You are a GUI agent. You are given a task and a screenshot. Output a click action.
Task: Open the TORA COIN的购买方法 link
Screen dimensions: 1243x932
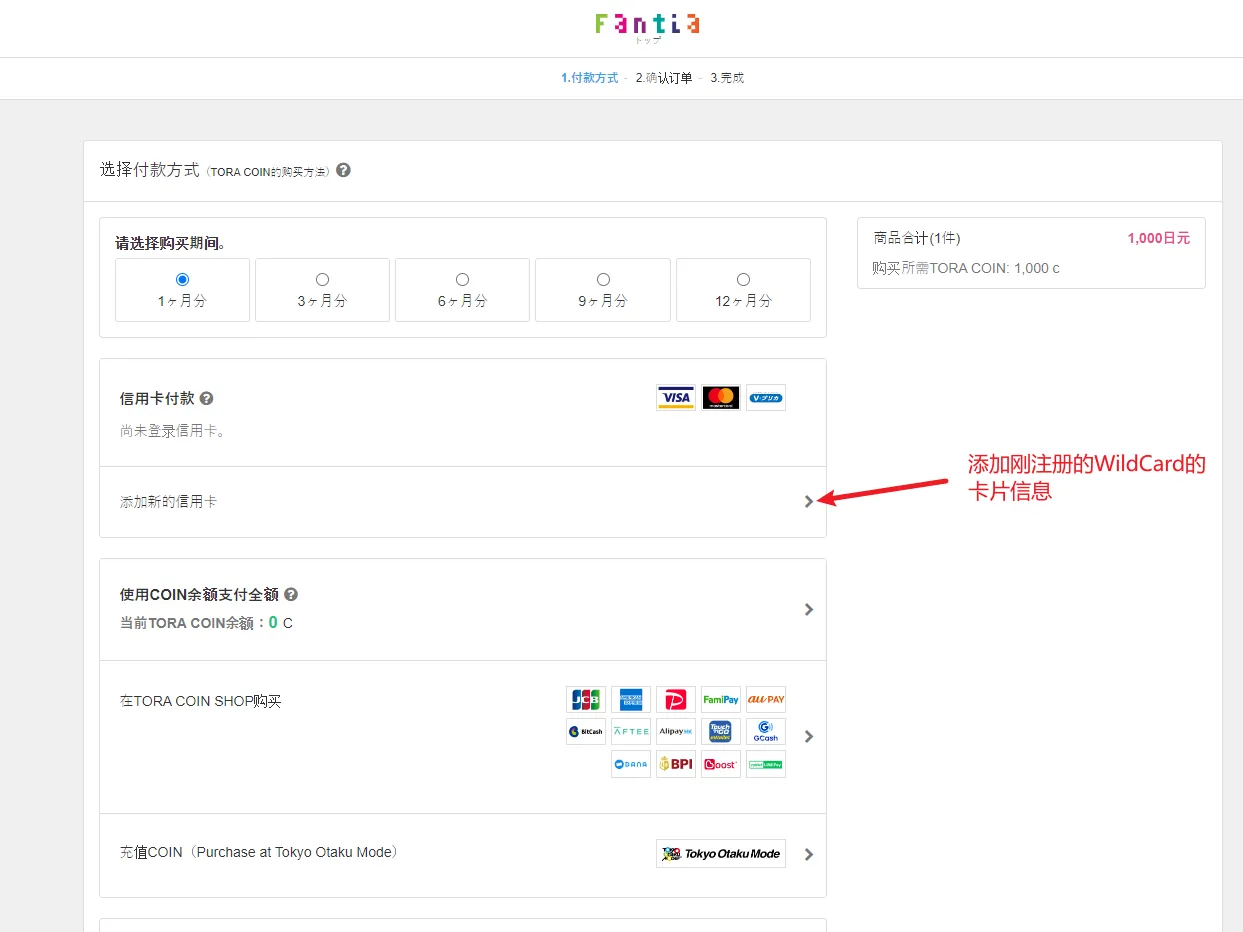point(268,172)
